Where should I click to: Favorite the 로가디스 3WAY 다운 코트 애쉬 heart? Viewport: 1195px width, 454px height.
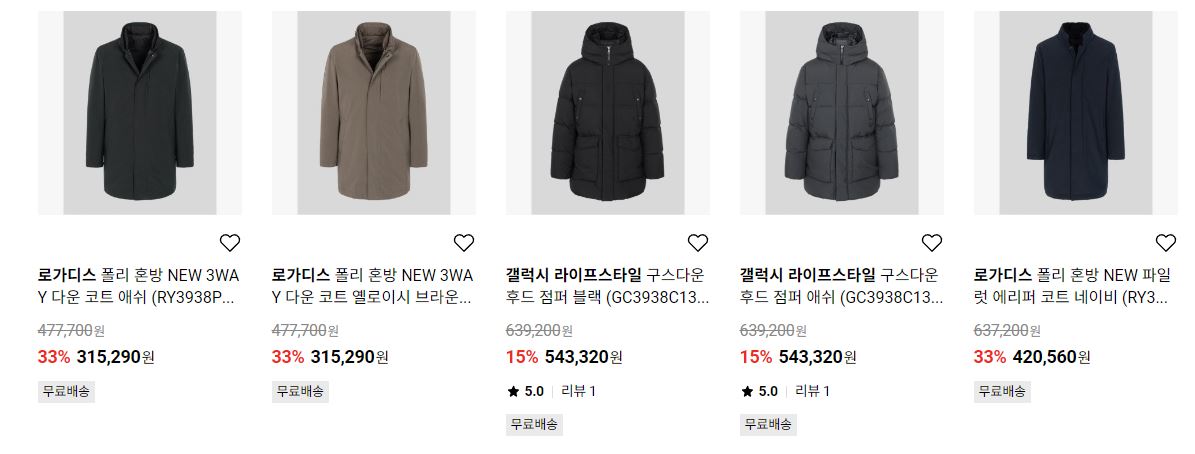(229, 243)
